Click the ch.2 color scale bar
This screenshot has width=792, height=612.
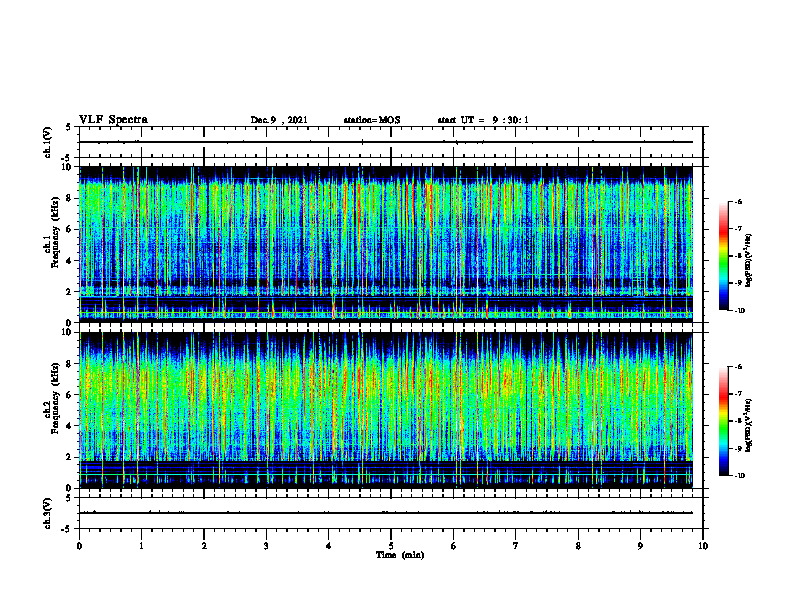[x=723, y=421]
